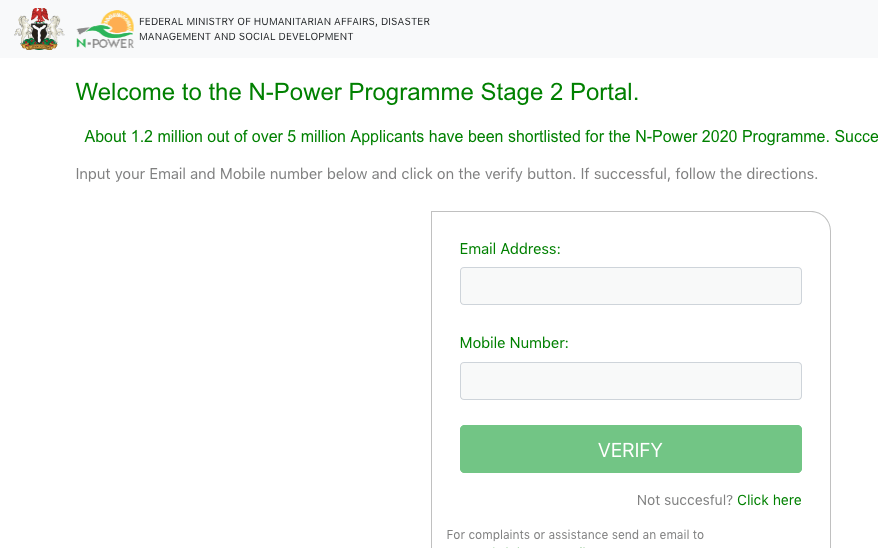878x548 pixels.
Task: Click the scrolling '1.2 million' shortlisted announcement
Action: (x=481, y=136)
